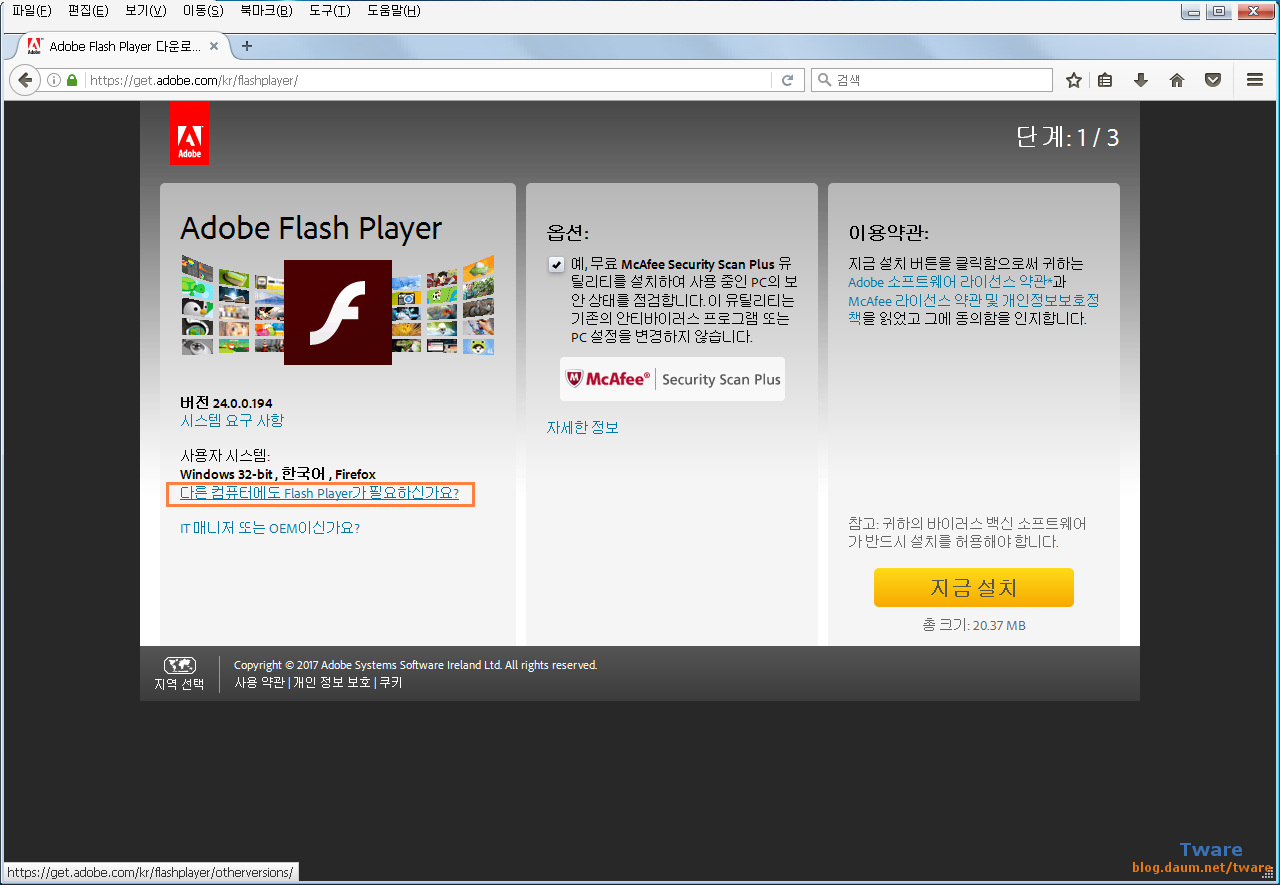This screenshot has width=1280, height=885.
Task: Click the URL address bar field
Action: (428, 80)
